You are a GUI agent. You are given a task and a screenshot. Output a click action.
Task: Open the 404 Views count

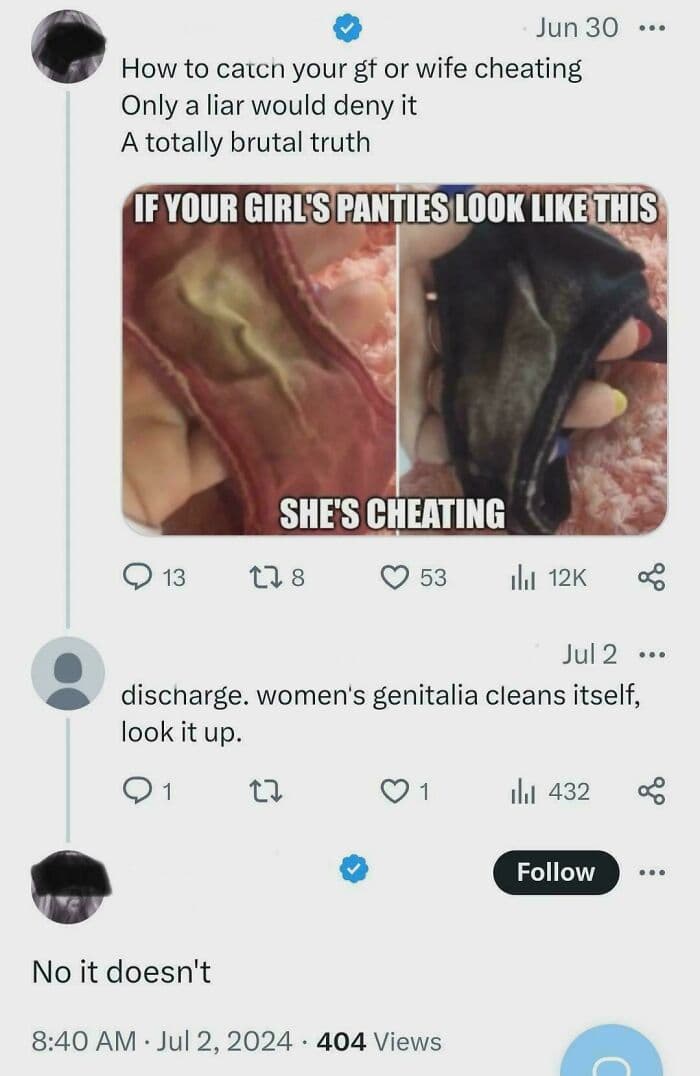379,1041
